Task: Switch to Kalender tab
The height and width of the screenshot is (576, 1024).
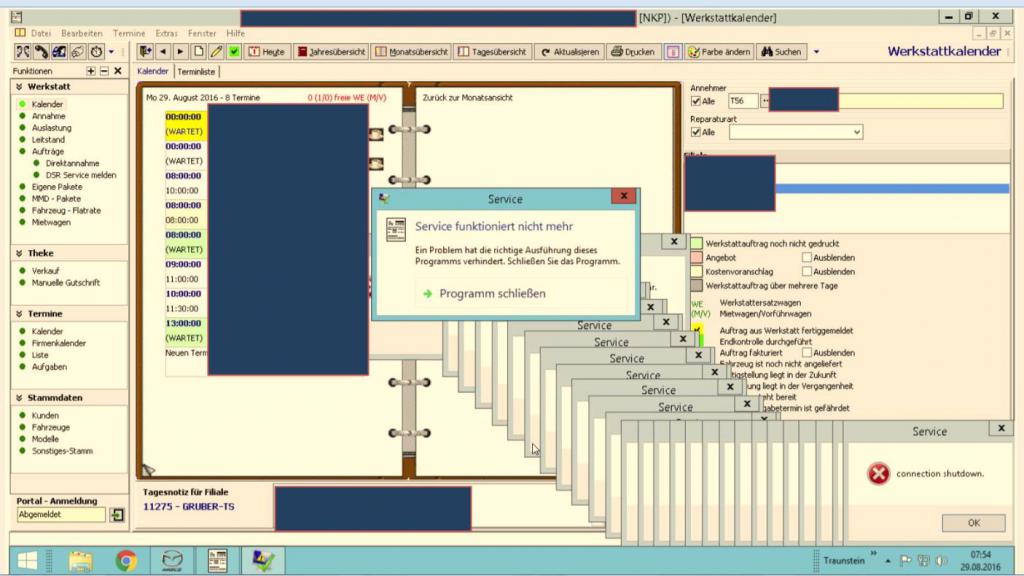Action: pos(153,71)
